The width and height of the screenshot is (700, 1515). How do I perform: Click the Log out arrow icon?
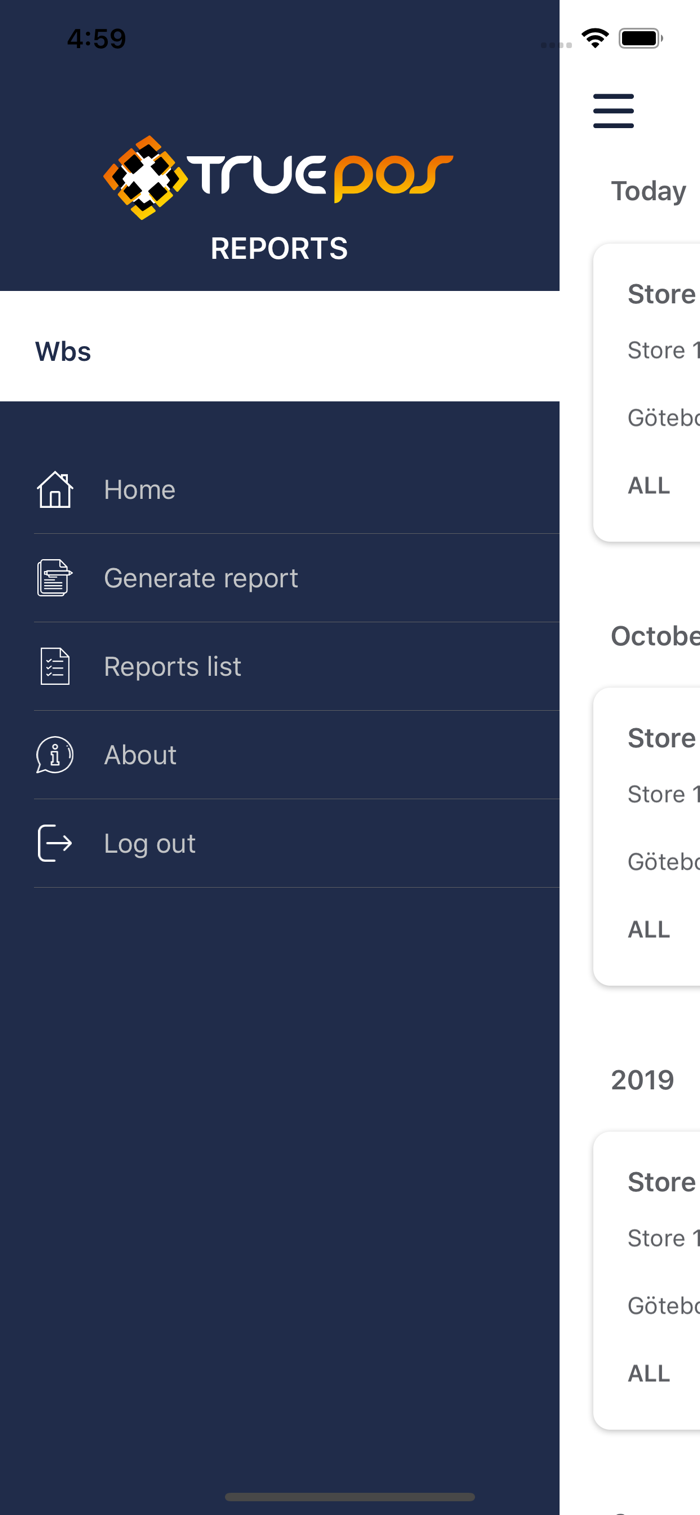55,843
